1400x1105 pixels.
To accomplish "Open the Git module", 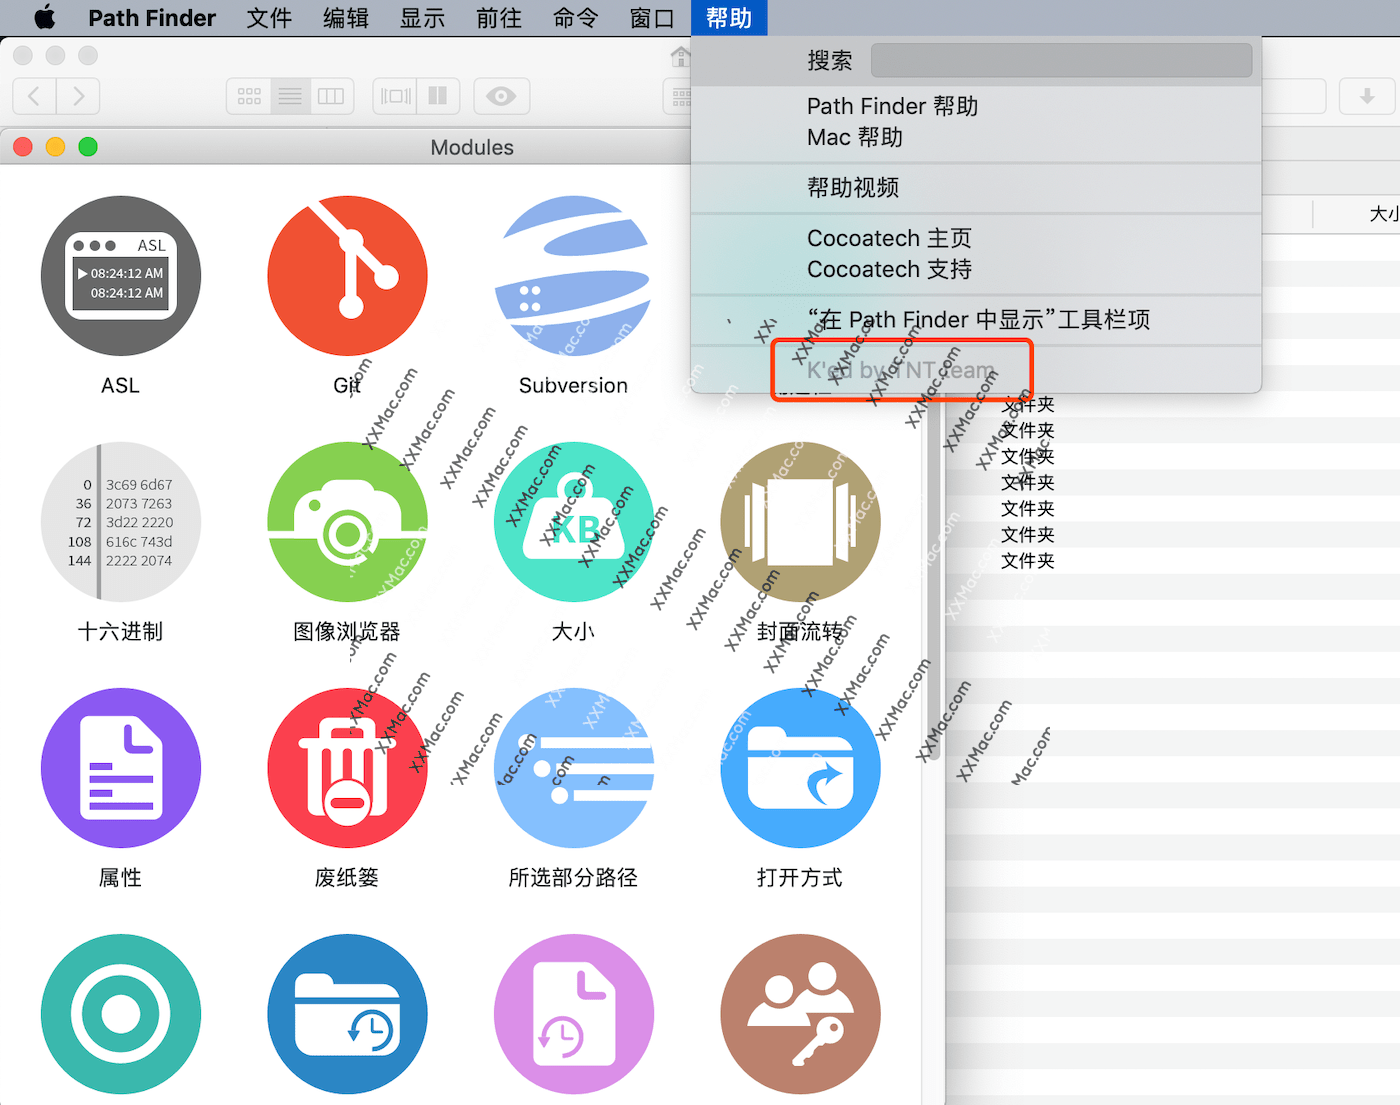I will (x=347, y=275).
